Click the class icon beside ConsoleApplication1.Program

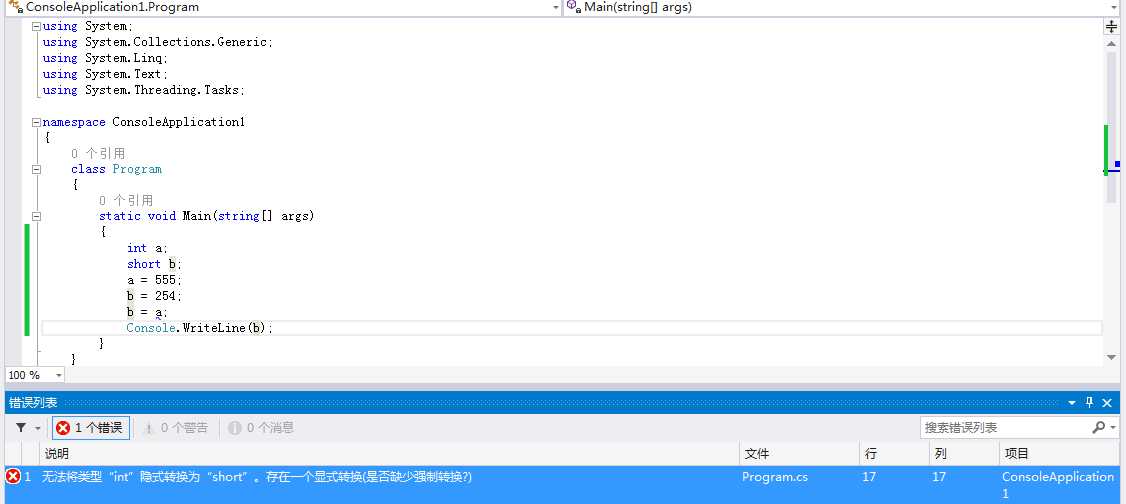[15, 7]
